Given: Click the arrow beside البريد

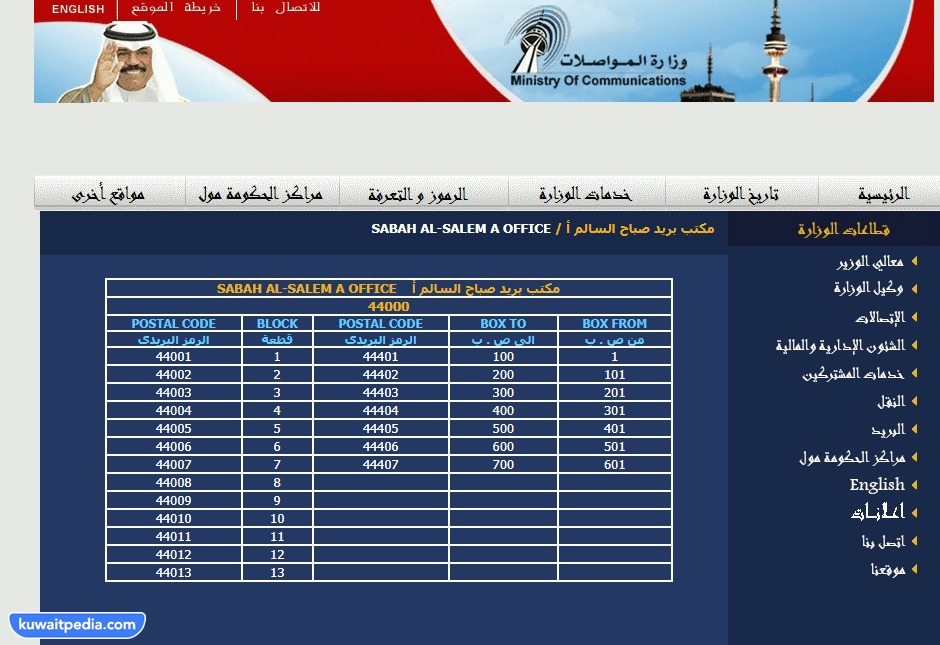Looking at the screenshot, I should (x=915, y=429).
